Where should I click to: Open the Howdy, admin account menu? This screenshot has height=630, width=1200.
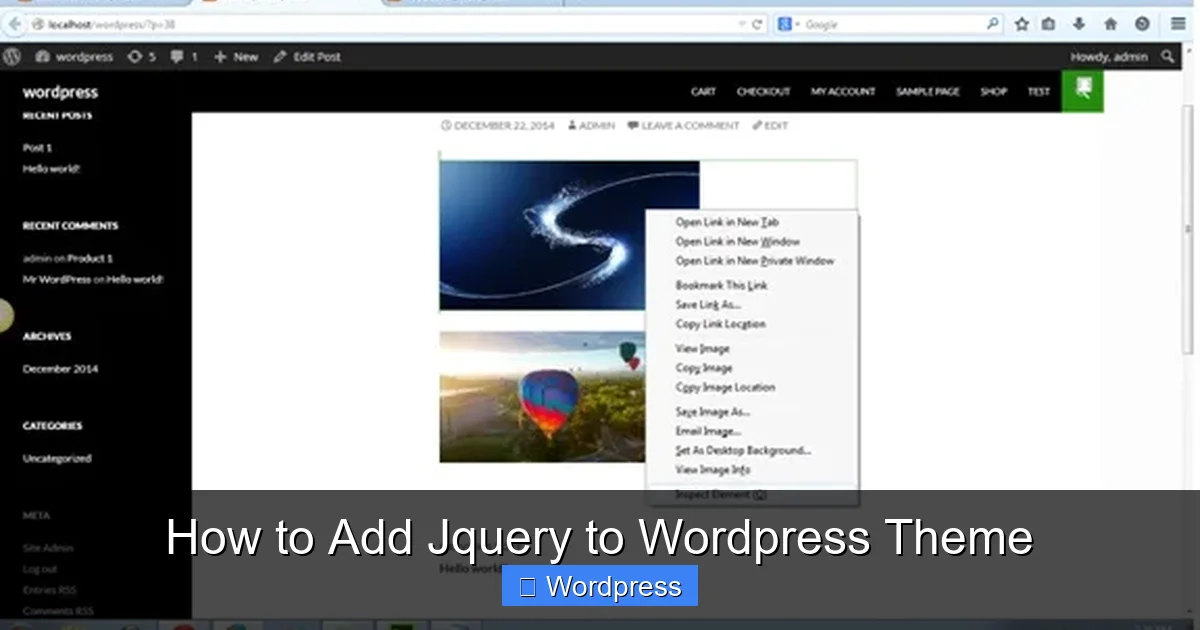pos(1109,57)
